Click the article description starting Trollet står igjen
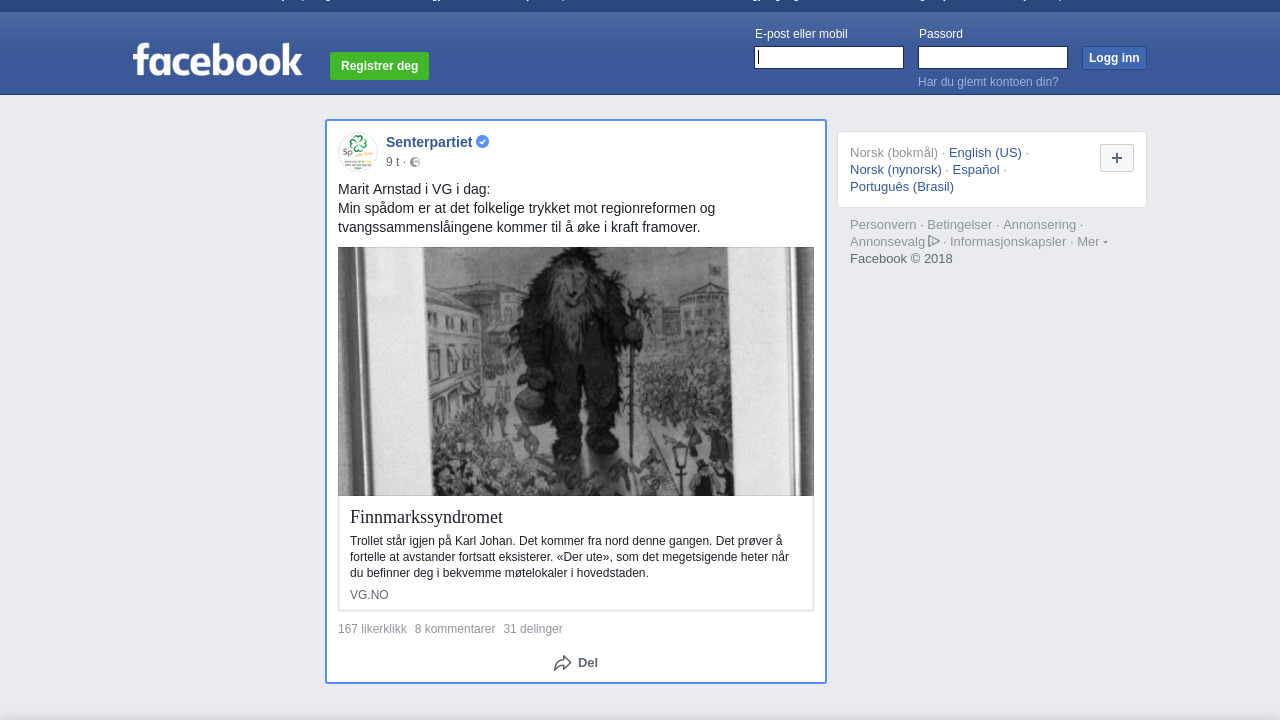Image resolution: width=1280 pixels, height=720 pixels. [x=570, y=557]
